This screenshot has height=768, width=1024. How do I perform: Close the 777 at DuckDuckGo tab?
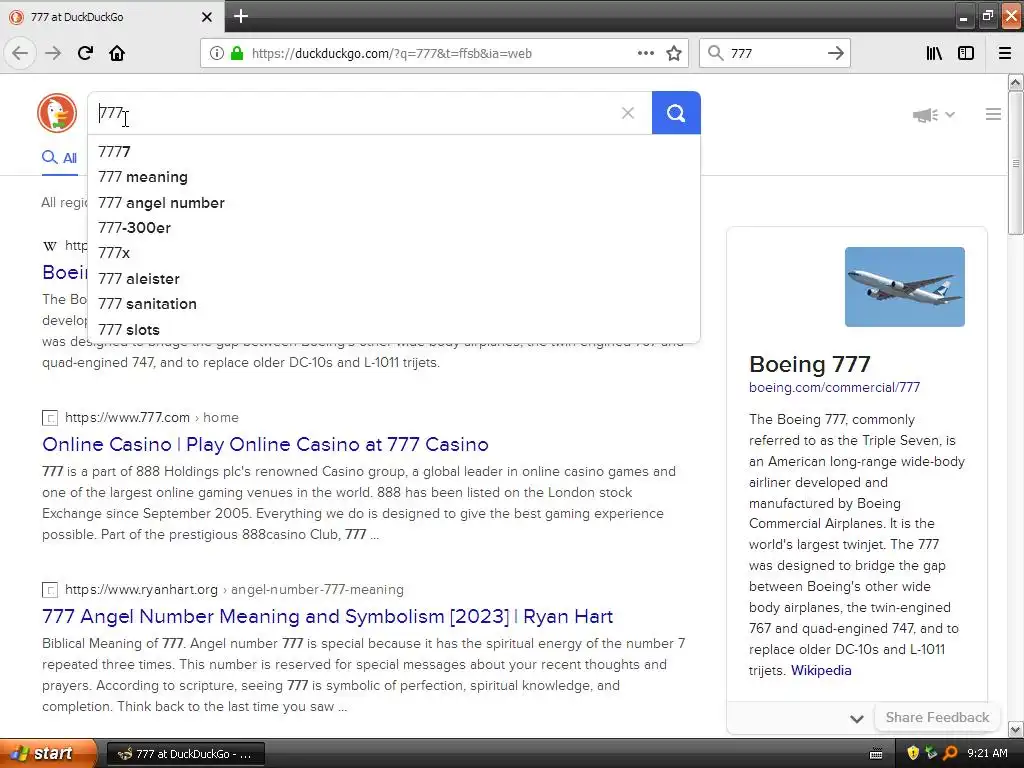(x=207, y=17)
